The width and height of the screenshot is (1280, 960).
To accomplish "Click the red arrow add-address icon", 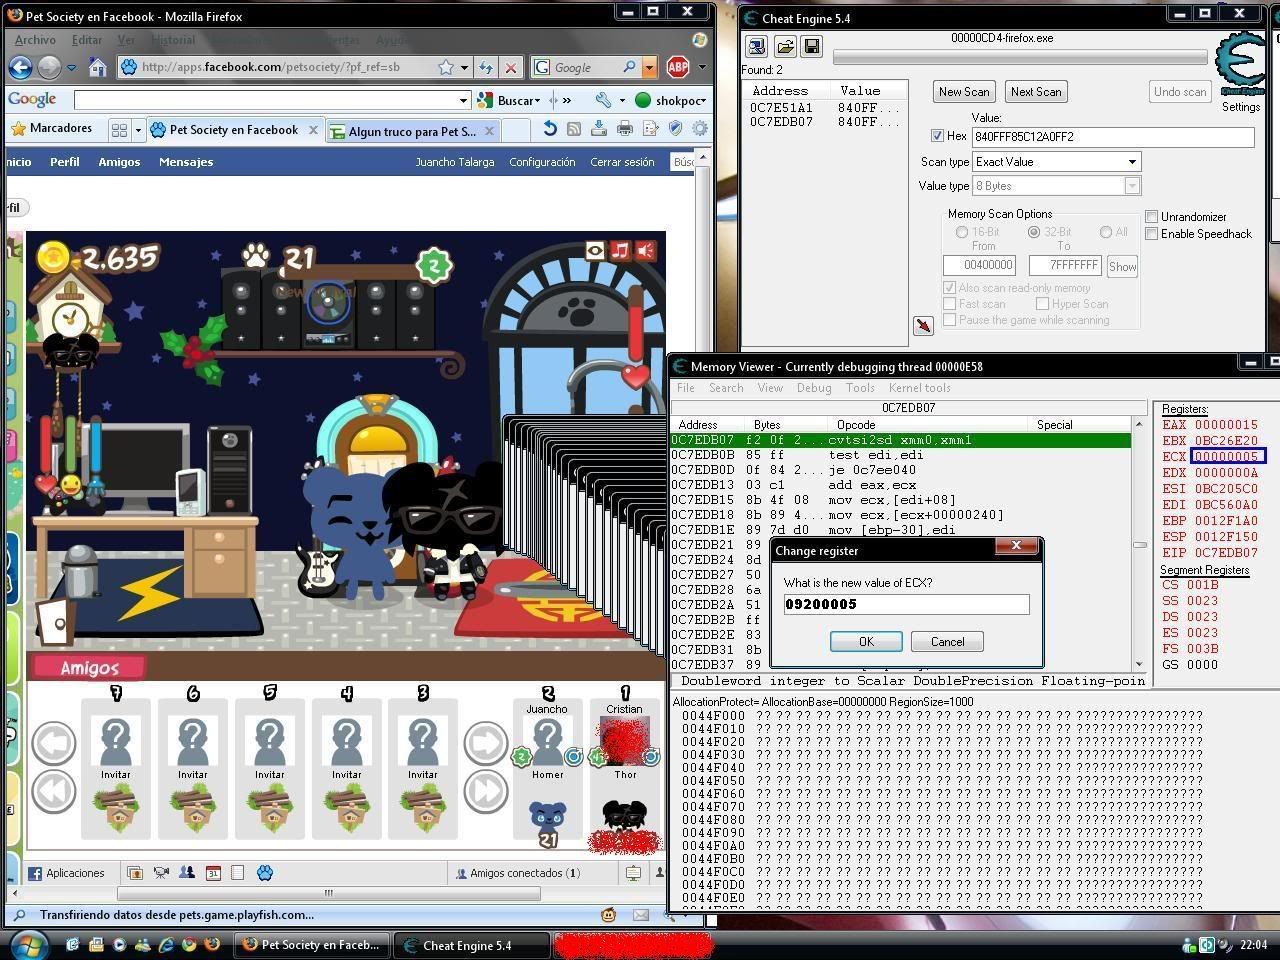I will coord(923,326).
